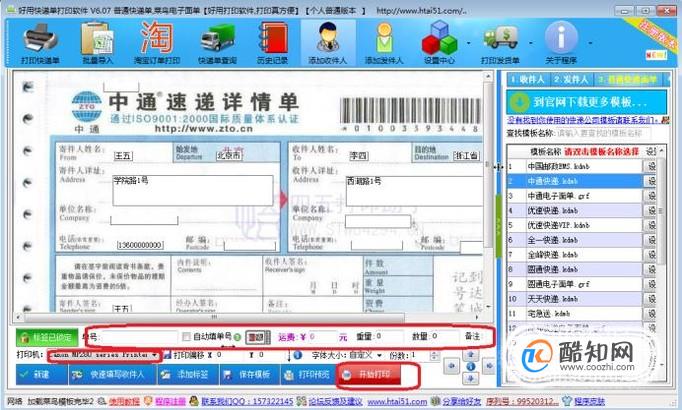Focus 打印偏移 X offset field

(229, 355)
